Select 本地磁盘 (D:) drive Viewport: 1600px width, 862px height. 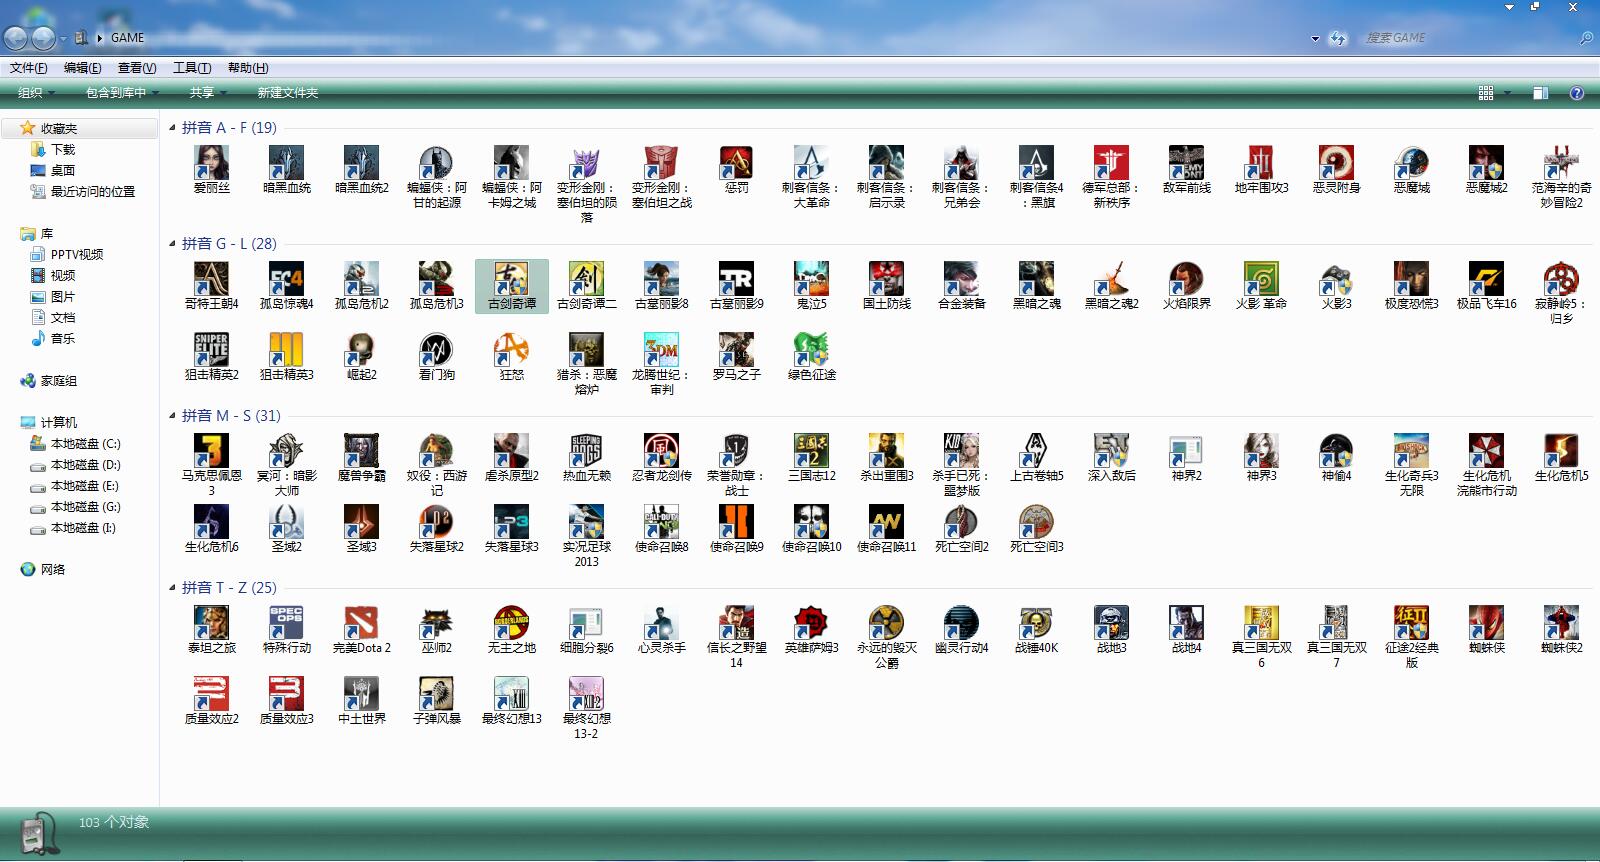[85, 465]
